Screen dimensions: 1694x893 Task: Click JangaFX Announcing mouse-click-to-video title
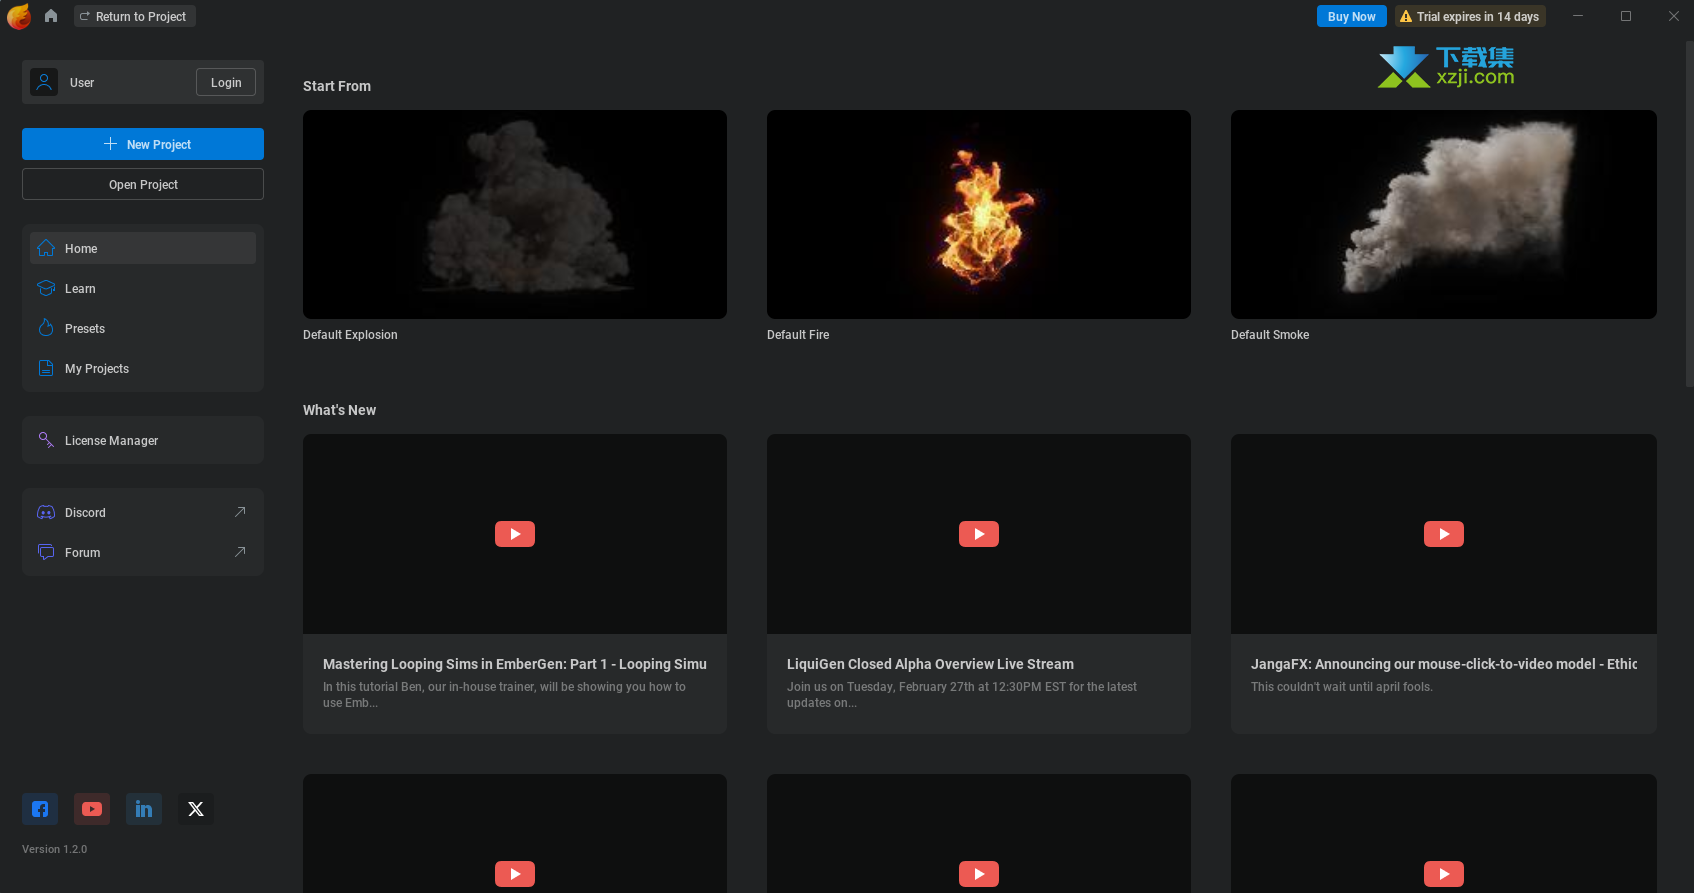1444,664
